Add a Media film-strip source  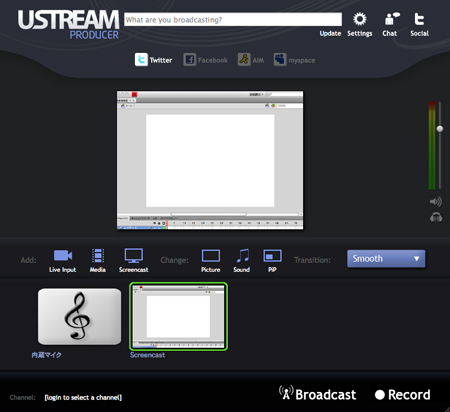[x=98, y=256]
